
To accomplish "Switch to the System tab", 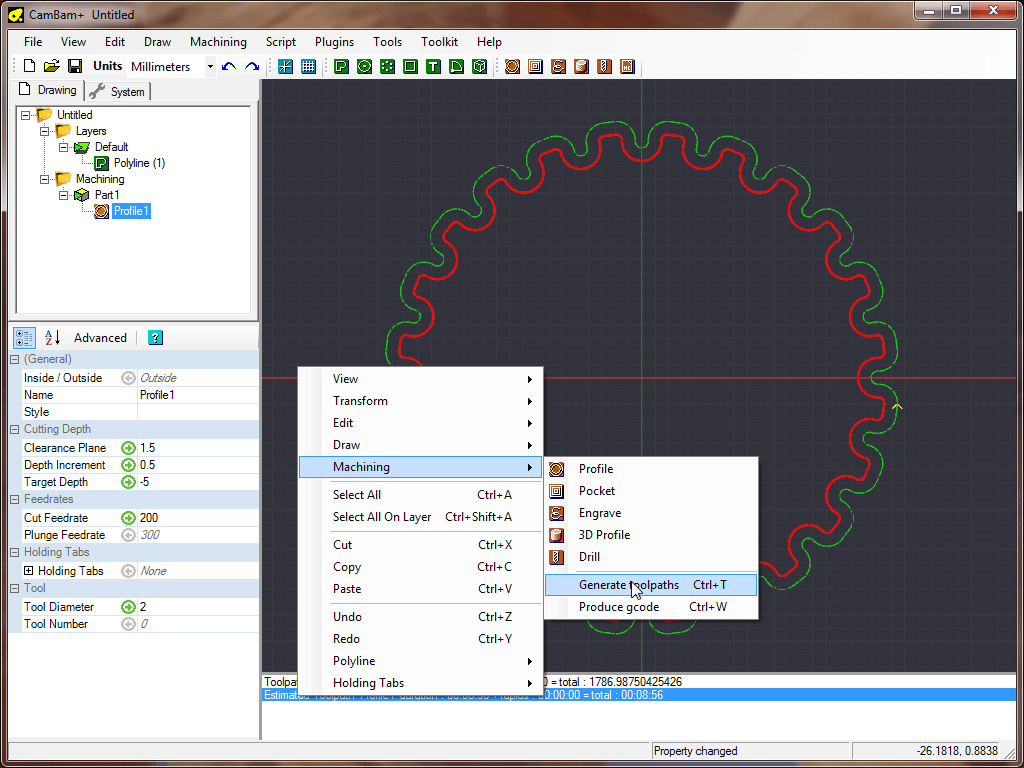I will 118,92.
